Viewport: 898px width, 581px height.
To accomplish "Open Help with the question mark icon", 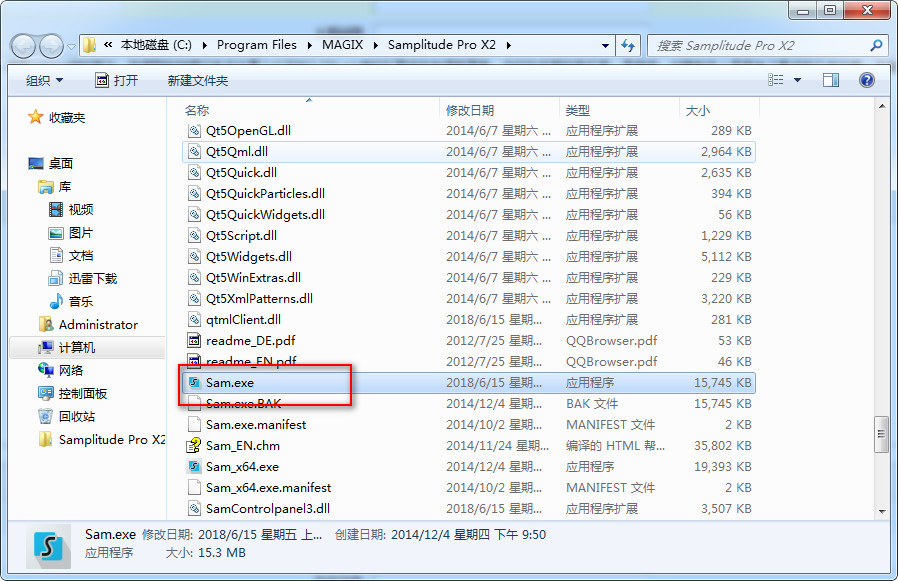I will tap(867, 80).
